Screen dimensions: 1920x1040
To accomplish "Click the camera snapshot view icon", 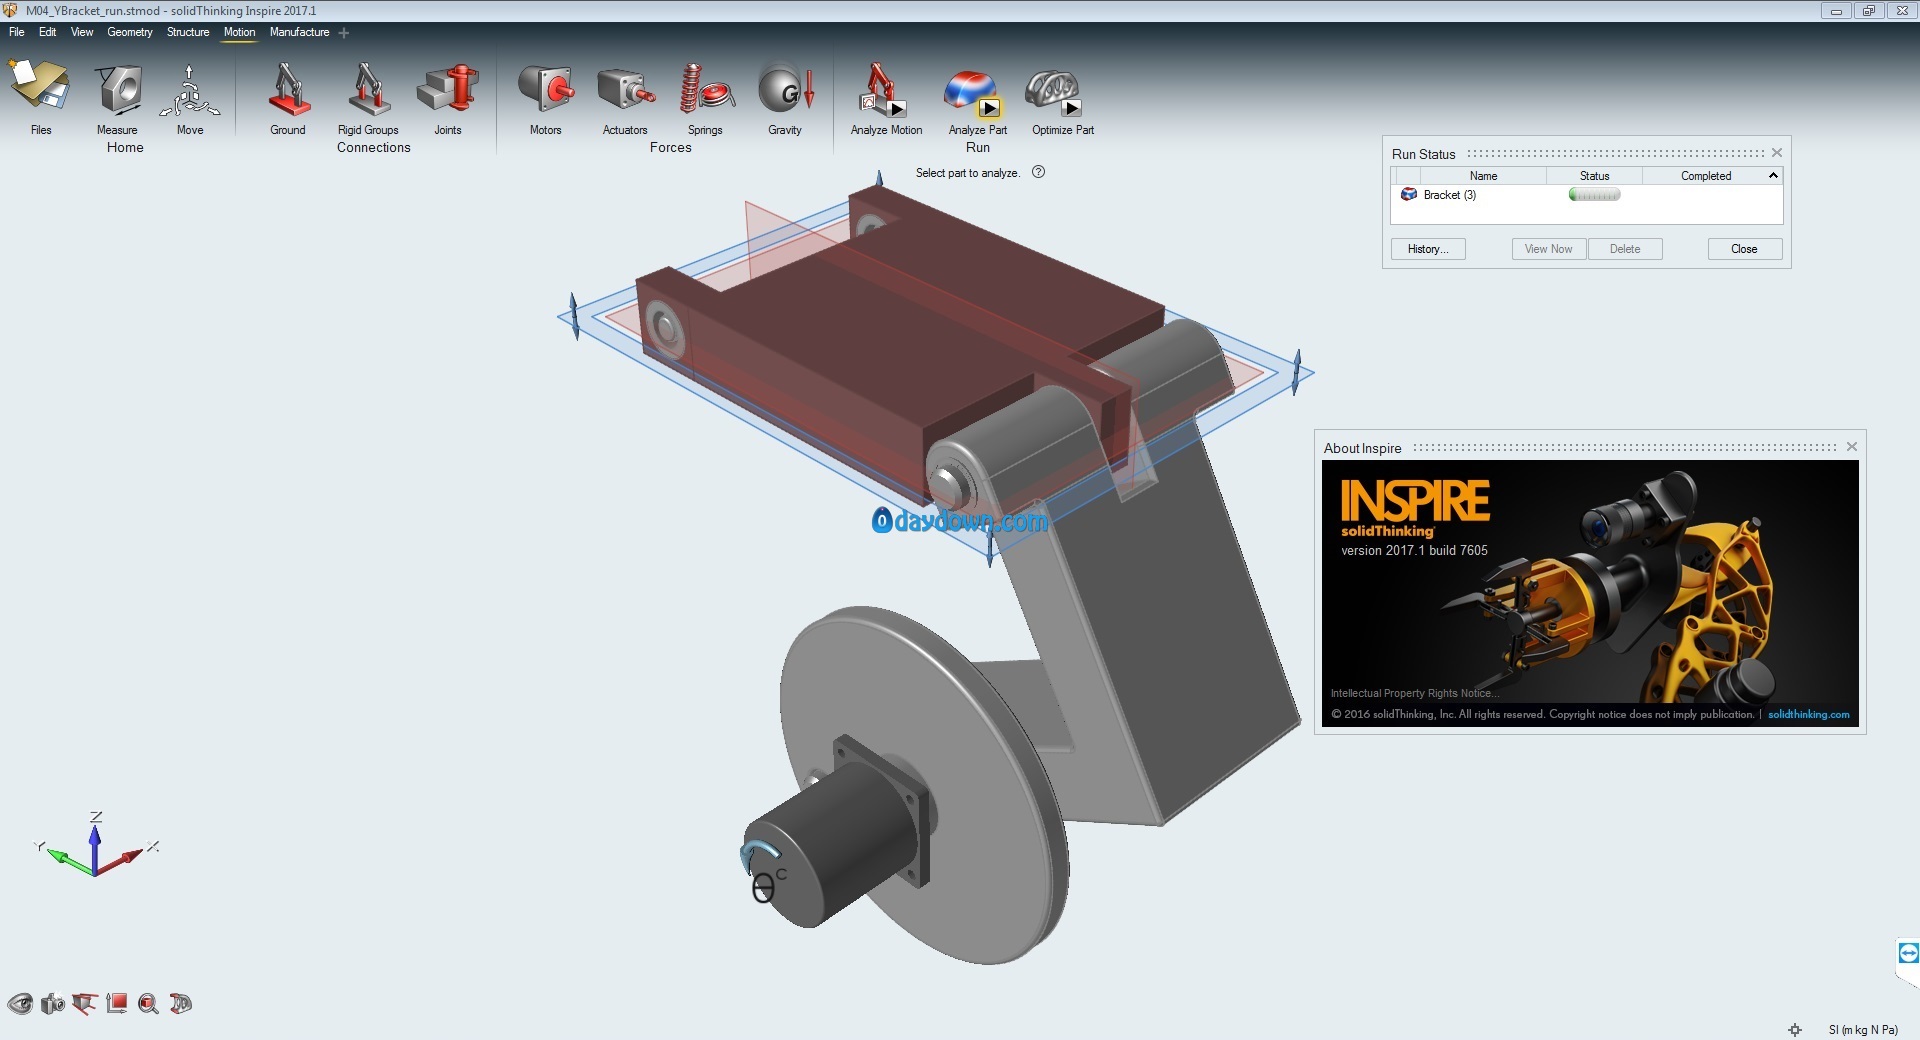I will pos(53,1003).
